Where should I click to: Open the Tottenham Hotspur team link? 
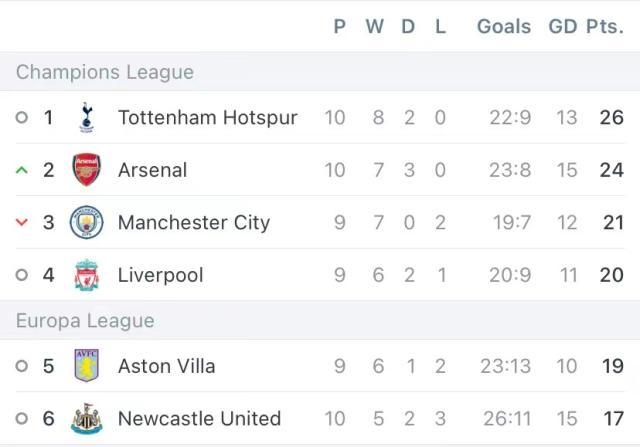coord(207,118)
